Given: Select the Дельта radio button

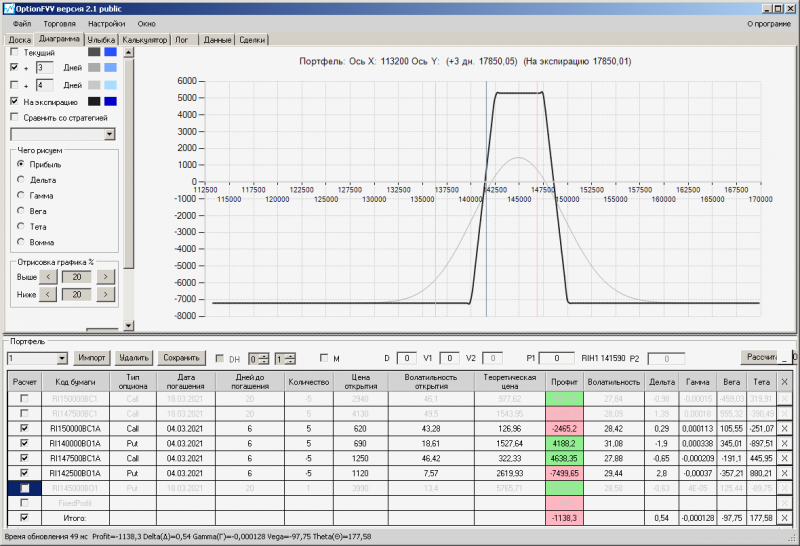Looking at the screenshot, I should (x=21, y=180).
